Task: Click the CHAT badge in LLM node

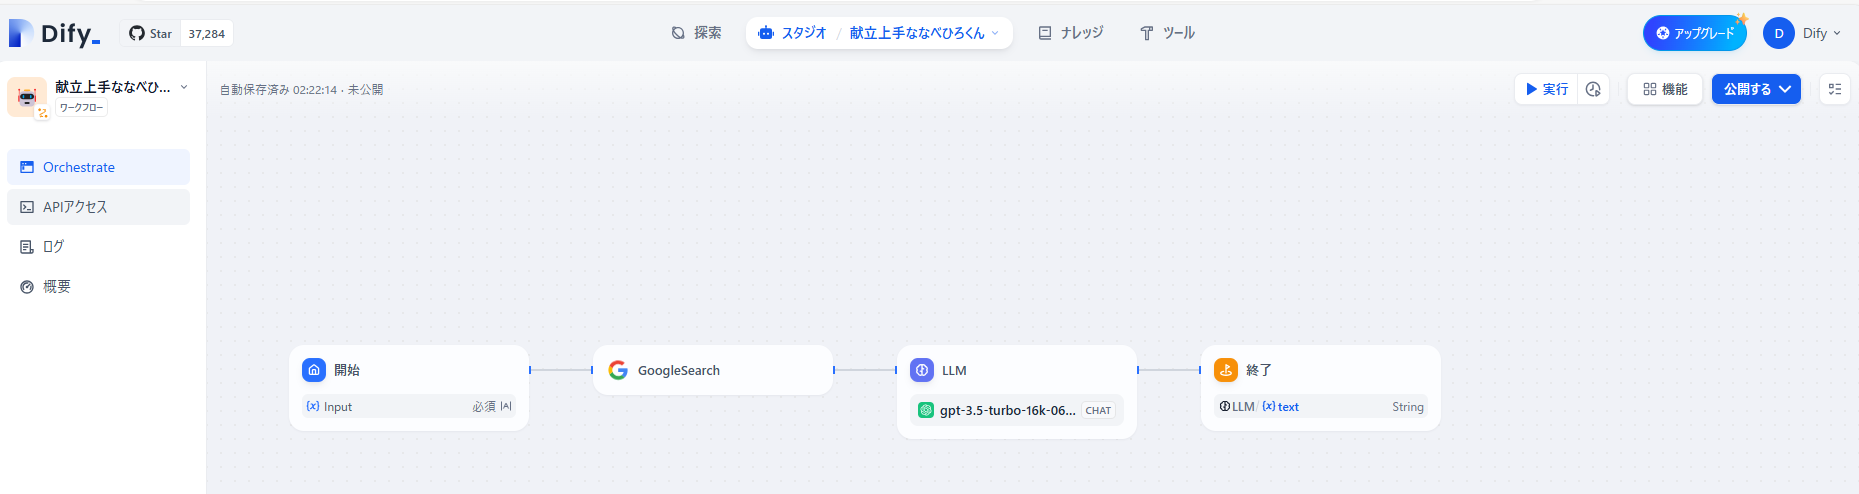Action: point(1098,410)
